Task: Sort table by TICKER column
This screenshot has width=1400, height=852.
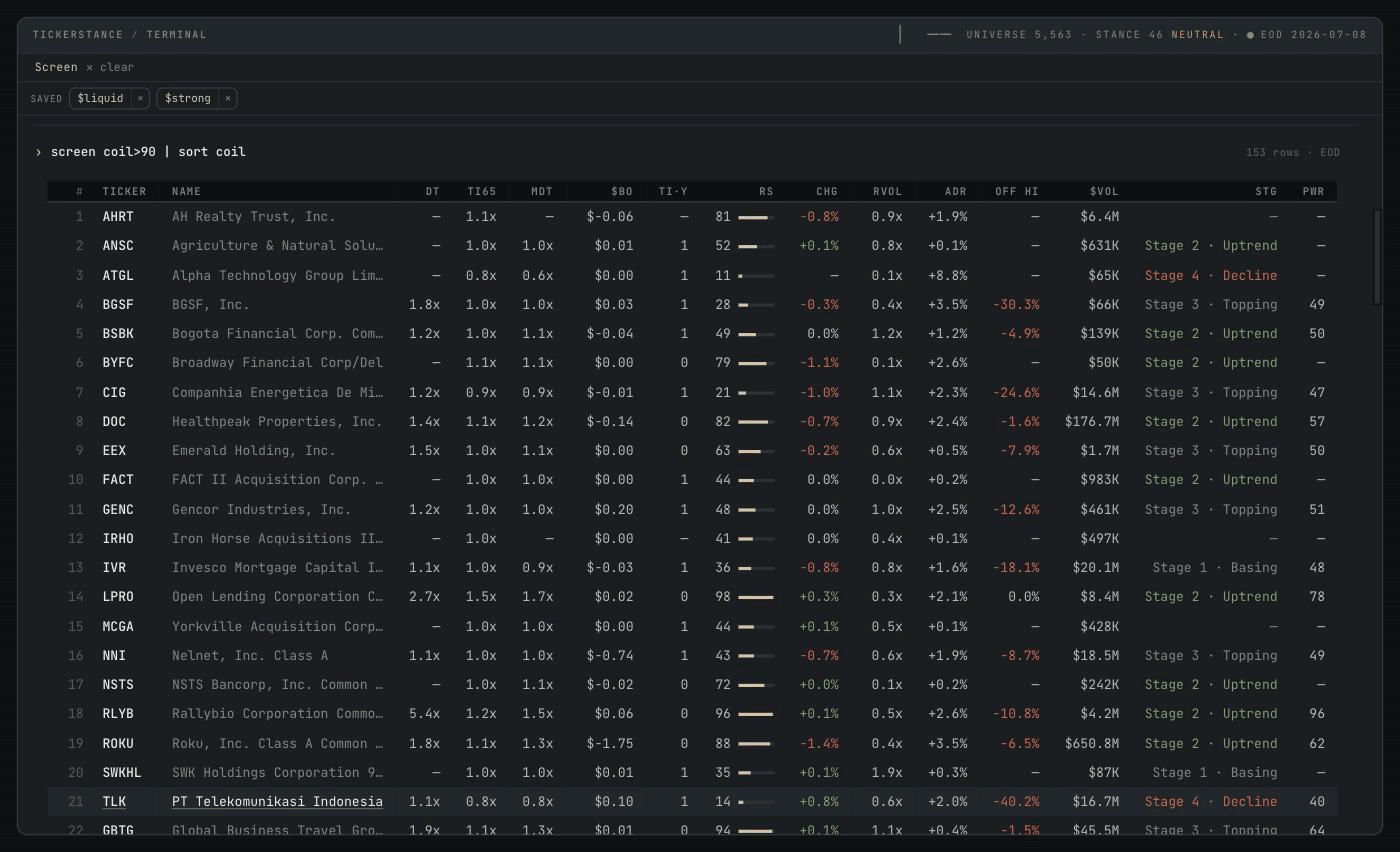Action: tap(124, 191)
